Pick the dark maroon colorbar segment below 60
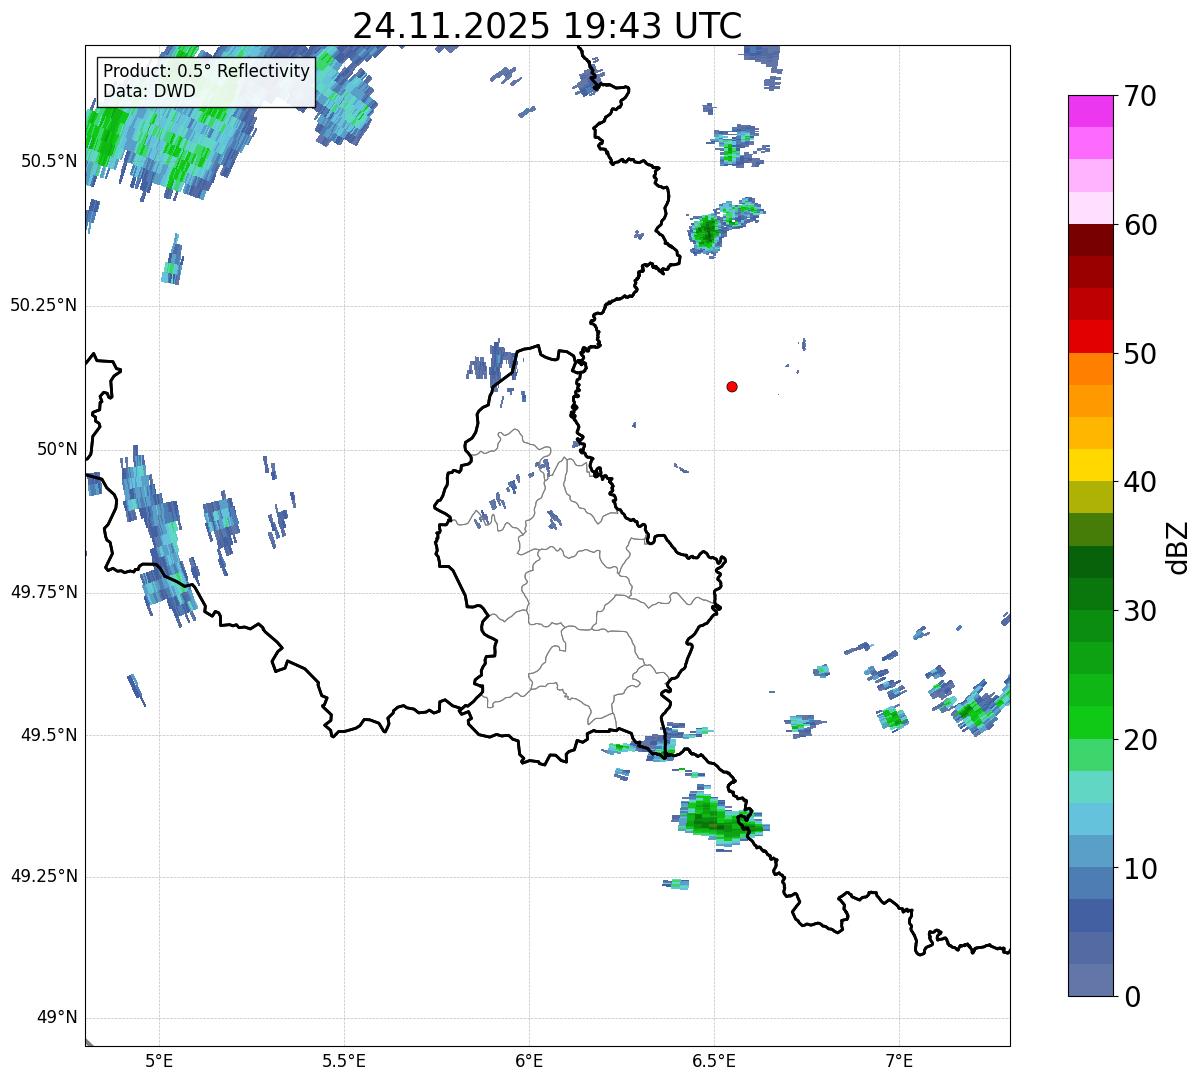Image resolution: width=1202 pixels, height=1081 pixels. pyautogui.click(x=1090, y=240)
